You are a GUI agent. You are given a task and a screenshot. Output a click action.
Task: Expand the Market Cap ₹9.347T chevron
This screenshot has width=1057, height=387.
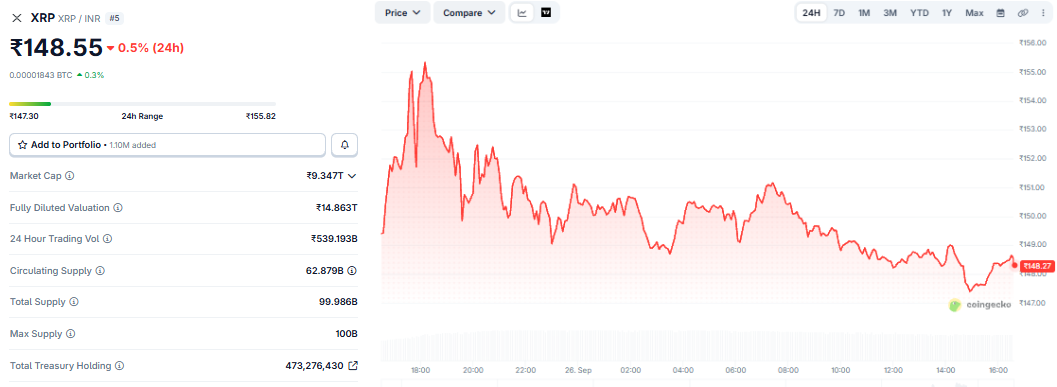pos(351,176)
